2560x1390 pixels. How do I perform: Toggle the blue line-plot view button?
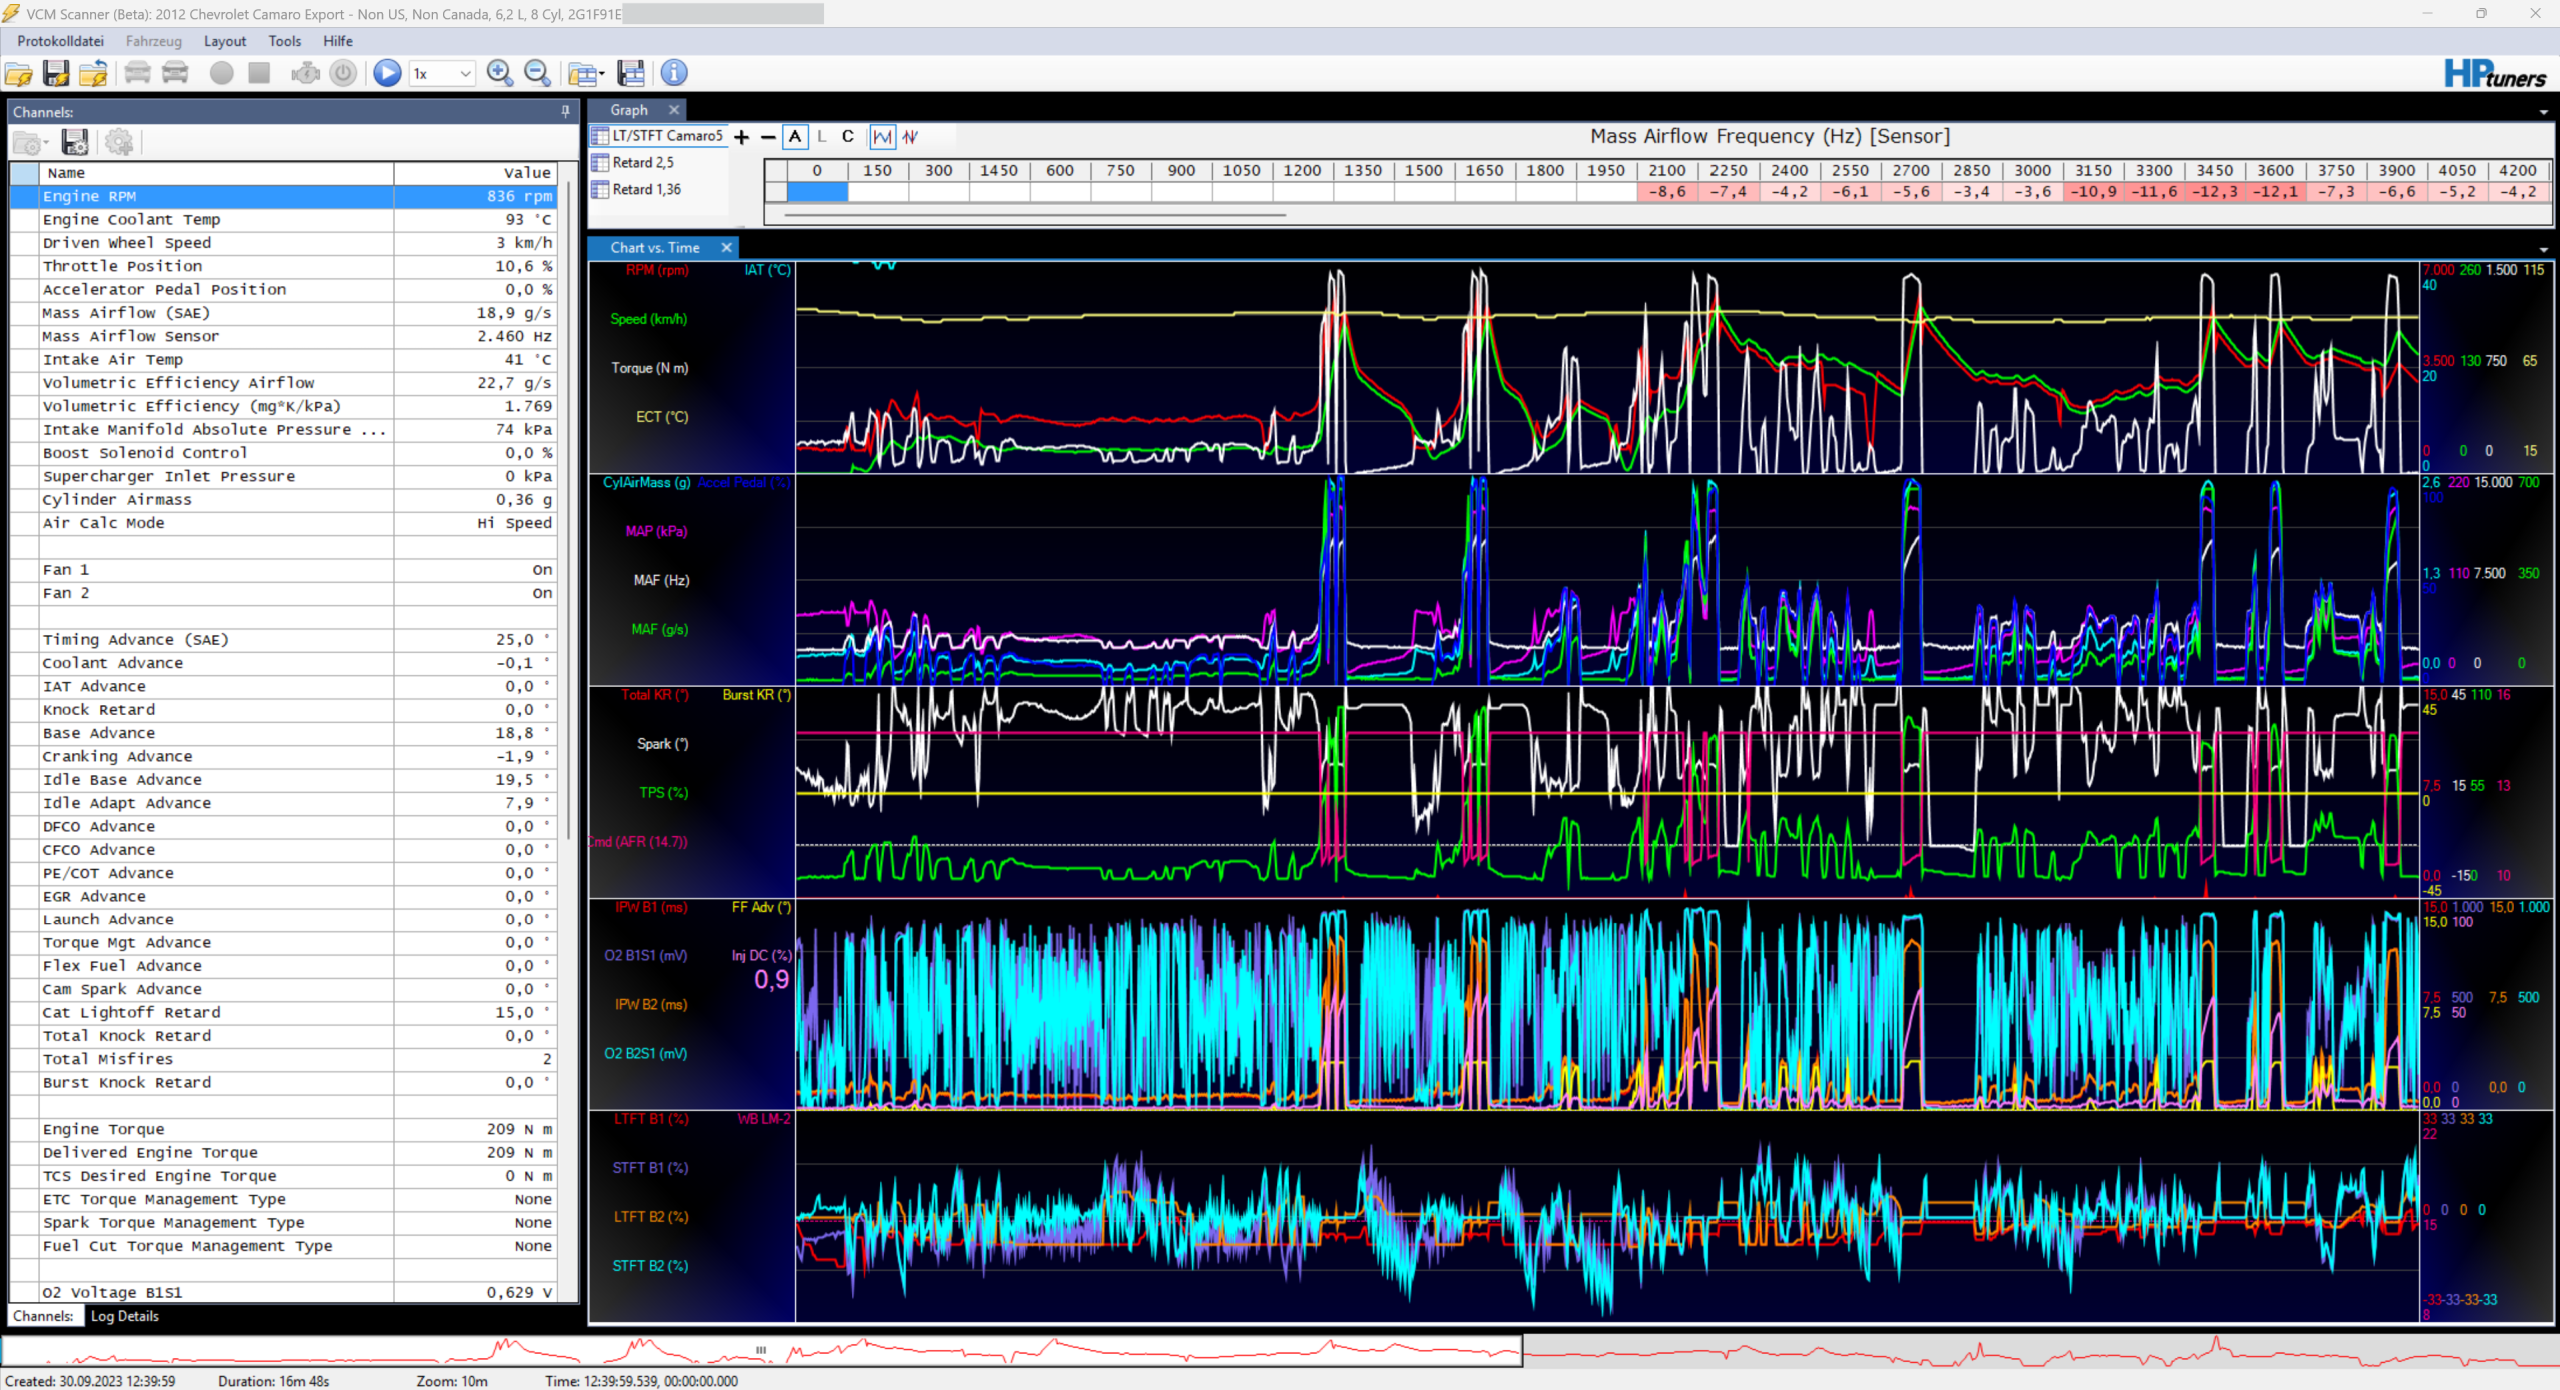tap(883, 137)
